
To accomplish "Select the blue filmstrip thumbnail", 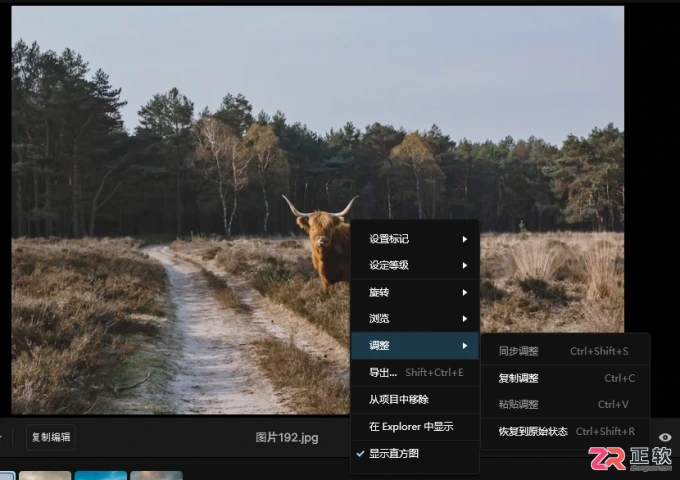I will click(x=101, y=475).
